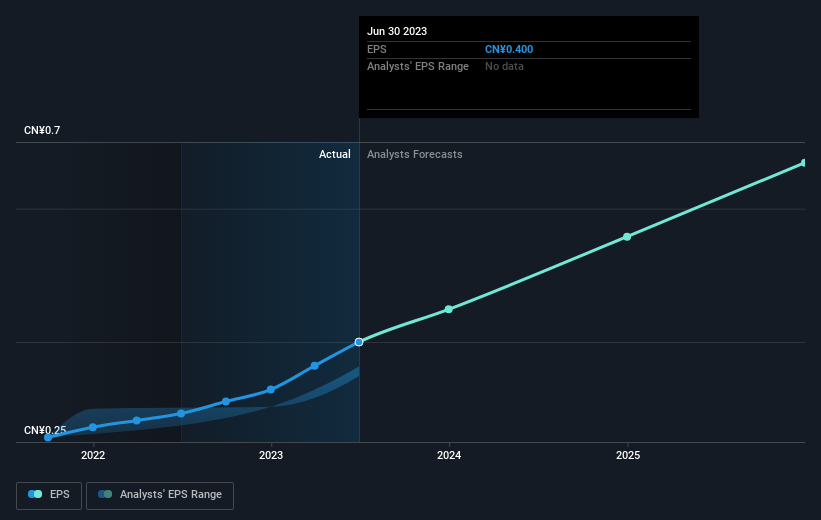Image resolution: width=821 pixels, height=520 pixels.
Task: Click the 2024 x-axis label
Action: (449, 456)
